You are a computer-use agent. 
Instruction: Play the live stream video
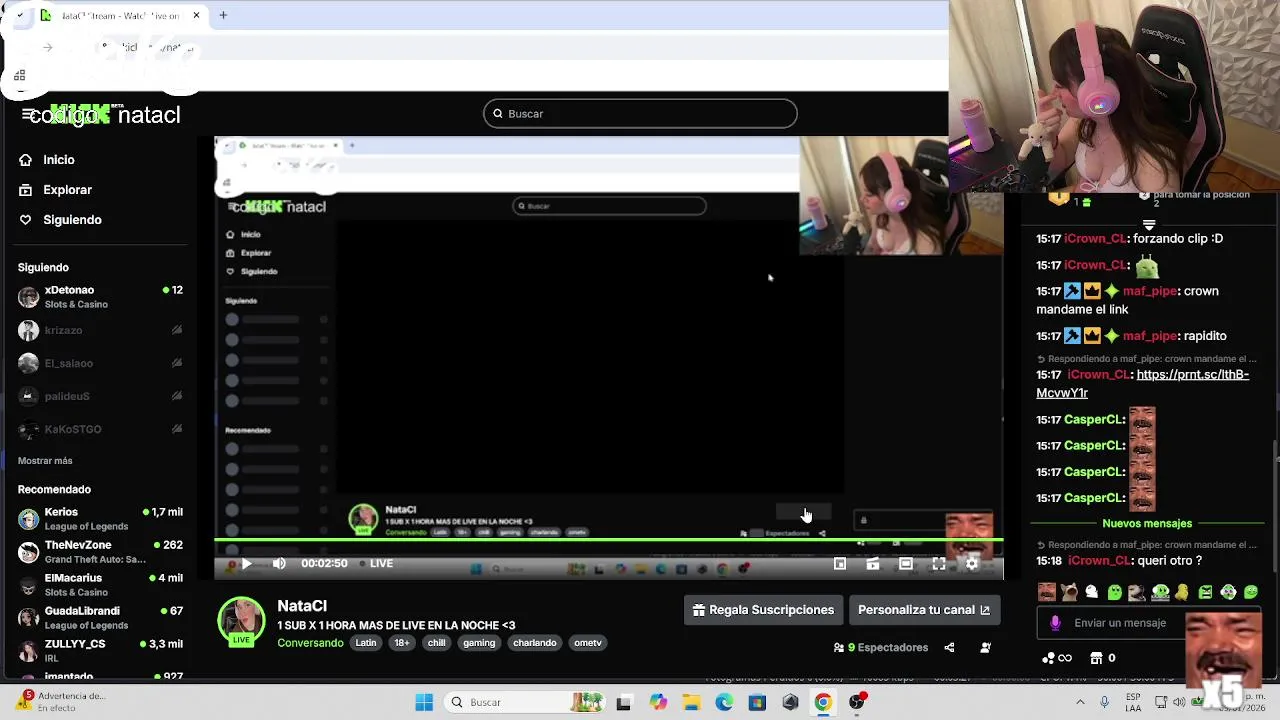[x=246, y=564]
